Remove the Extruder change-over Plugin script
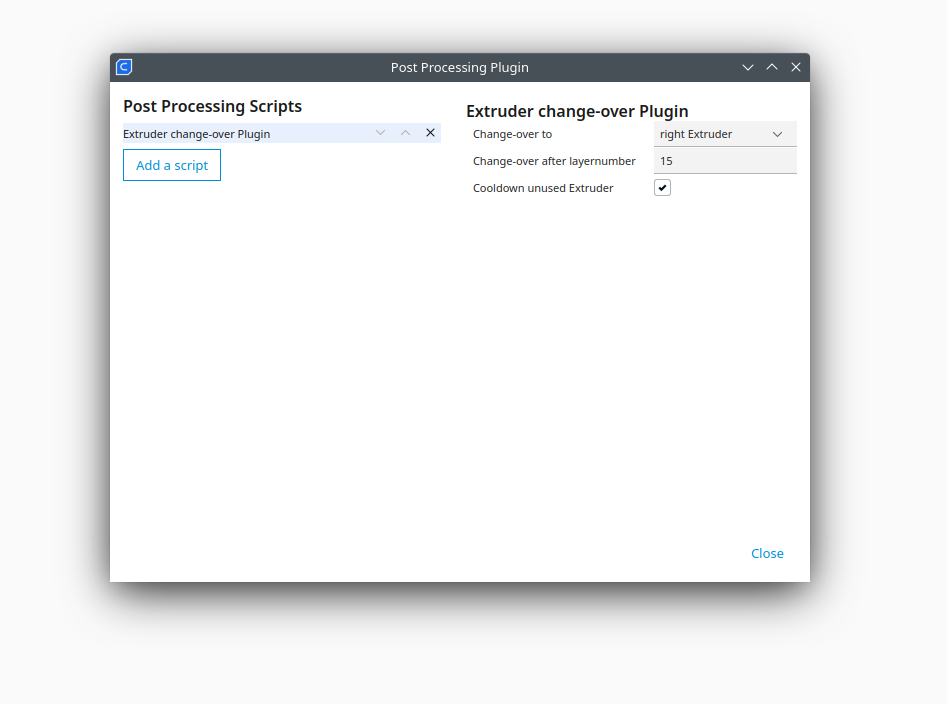947x704 pixels. [x=430, y=132]
